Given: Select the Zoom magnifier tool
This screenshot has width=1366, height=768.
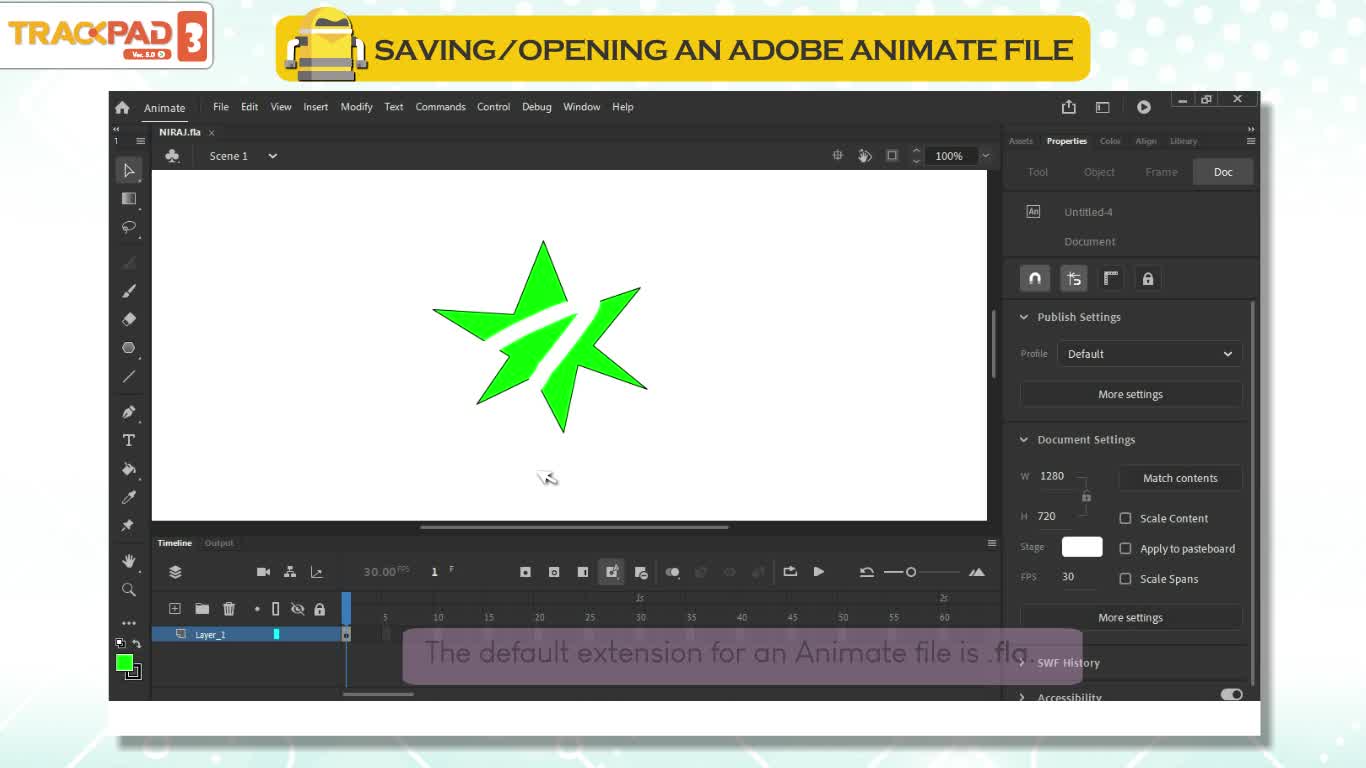Looking at the screenshot, I should coord(128,590).
